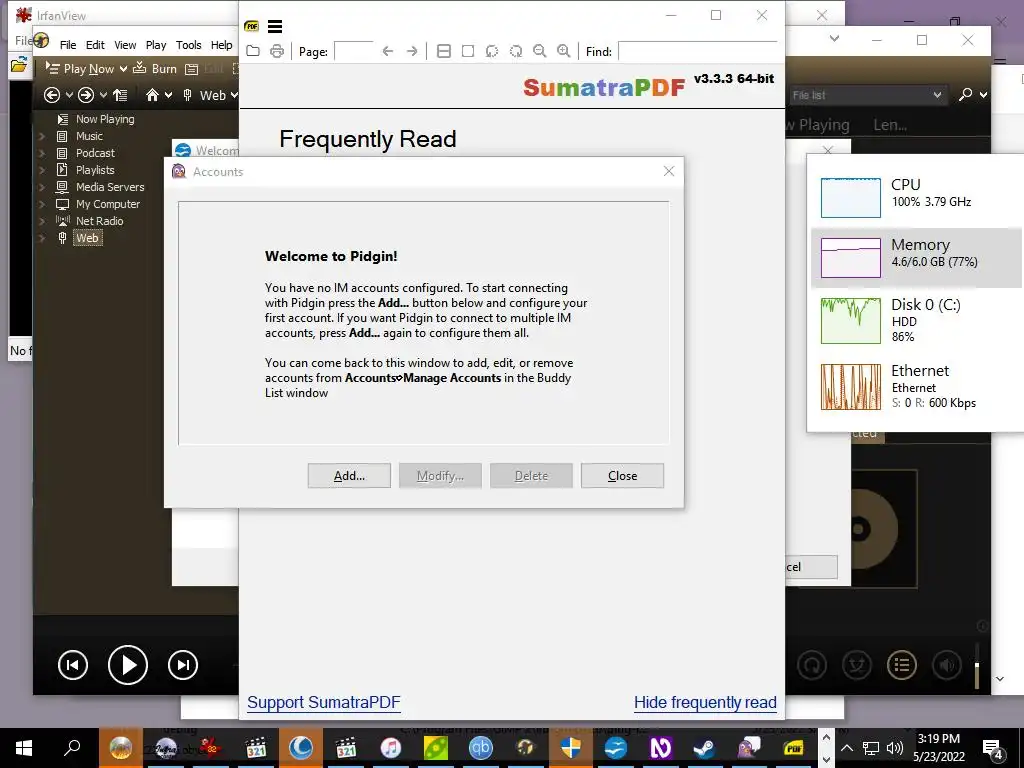Viewport: 1024px width, 768px height.
Task: Click Burn in the media player toolbar
Action: [x=155, y=69]
